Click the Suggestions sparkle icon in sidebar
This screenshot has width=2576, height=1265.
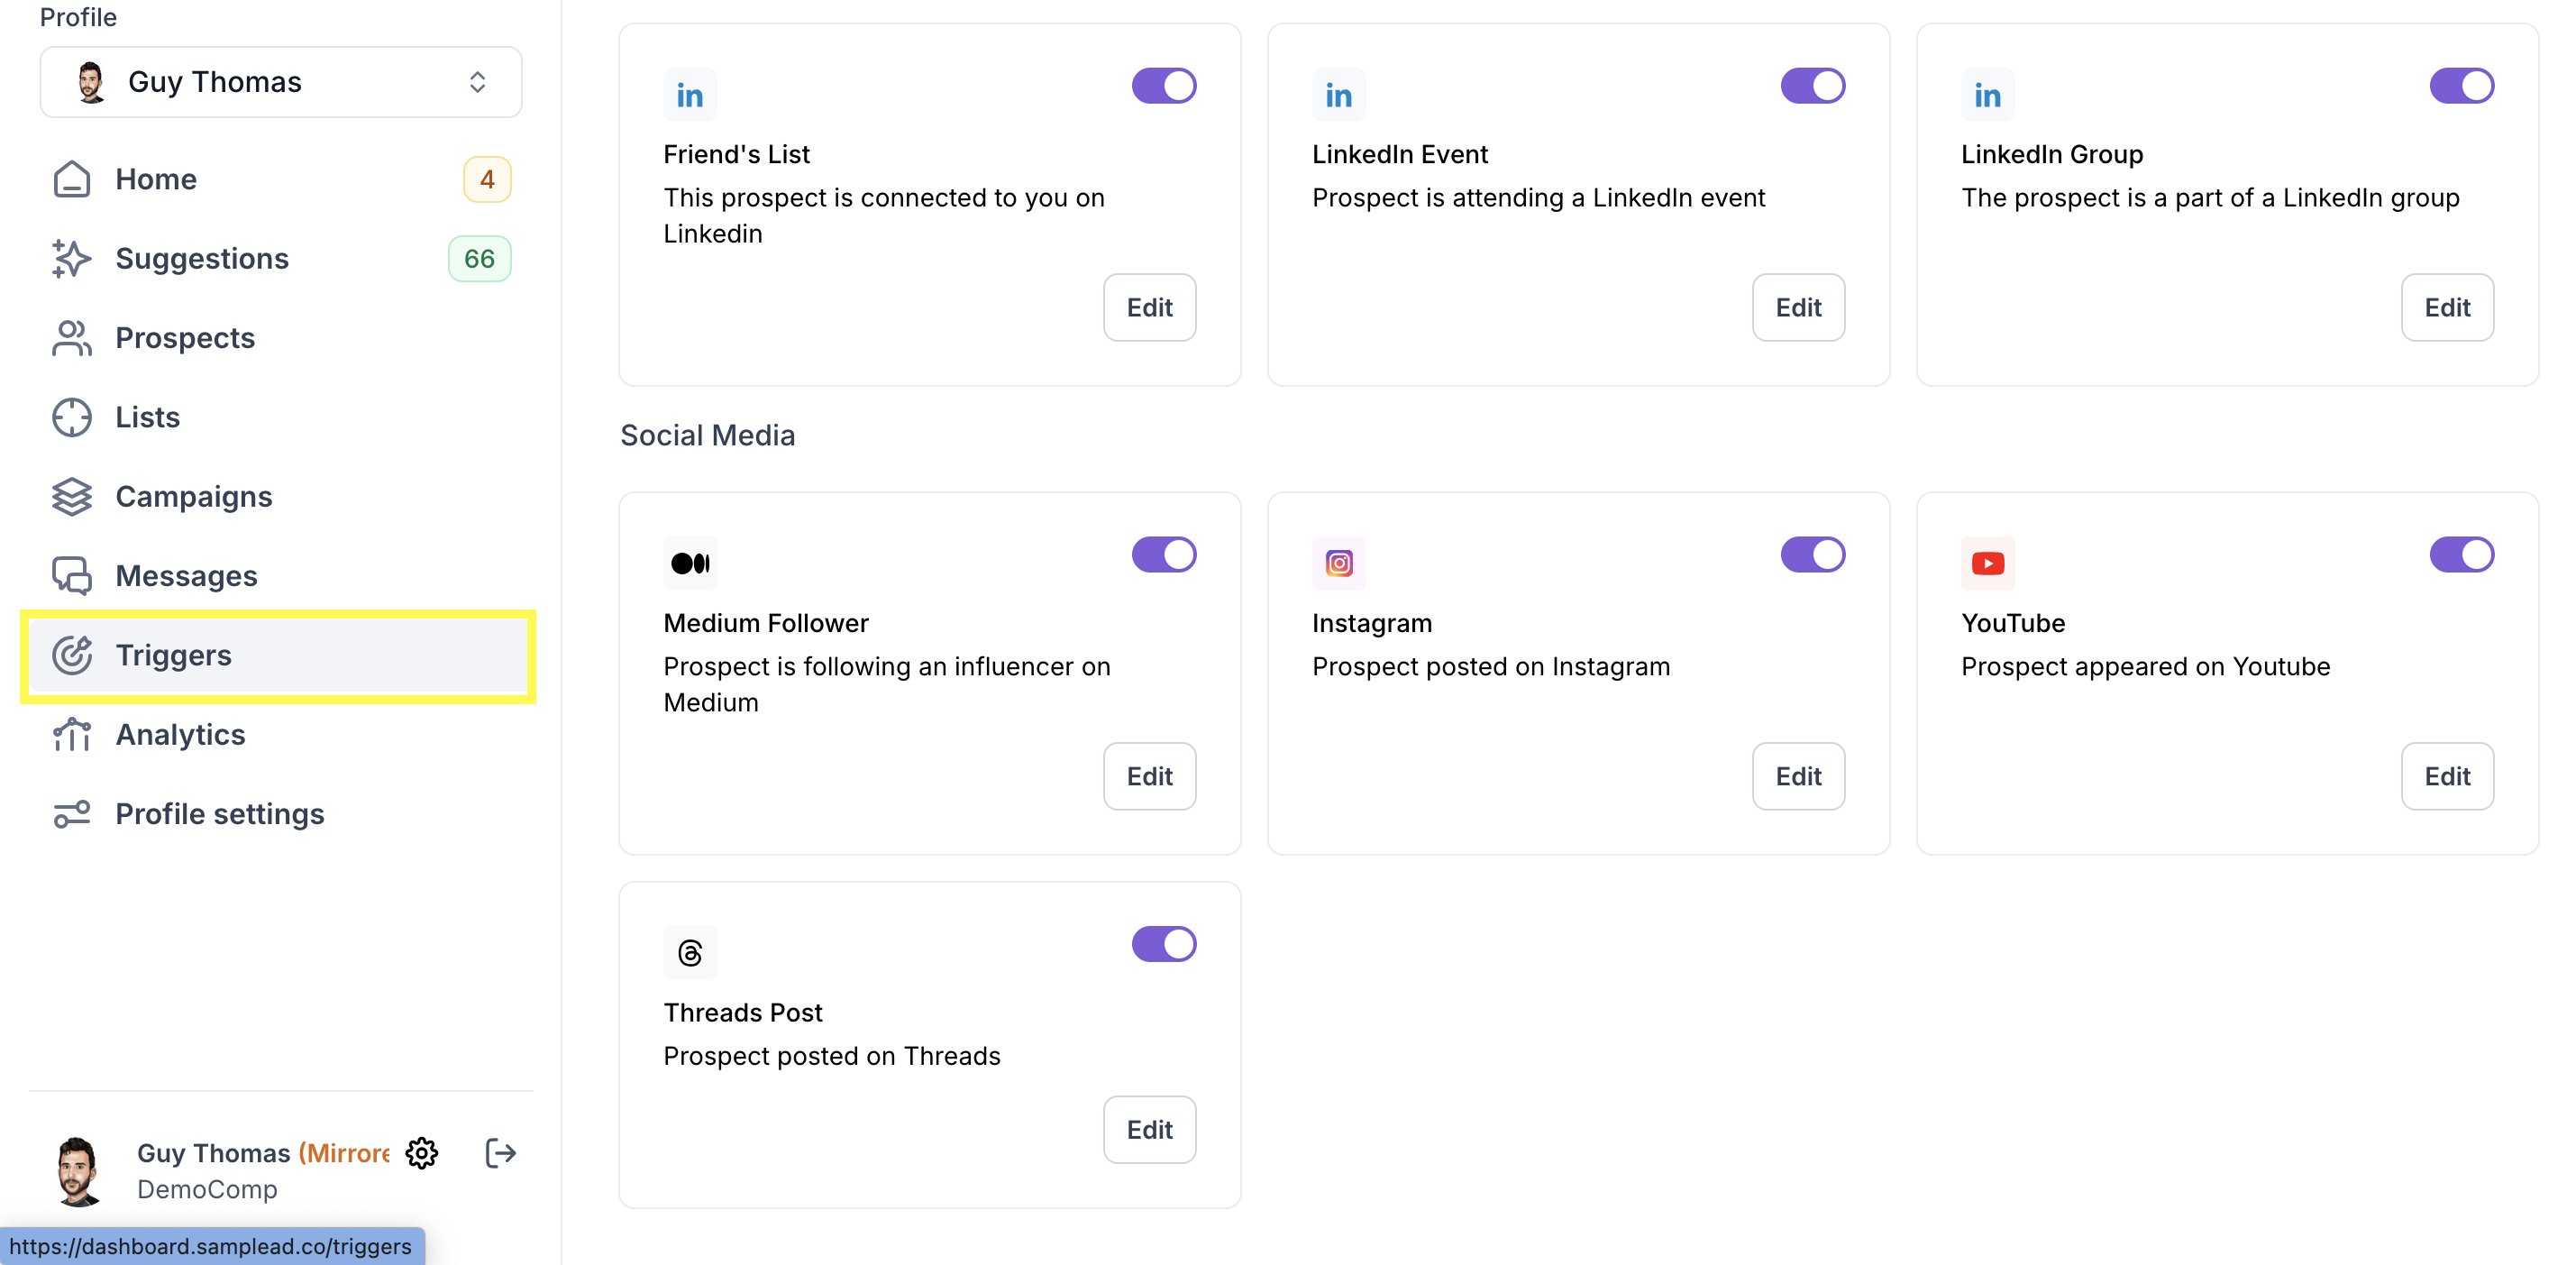[x=71, y=258]
